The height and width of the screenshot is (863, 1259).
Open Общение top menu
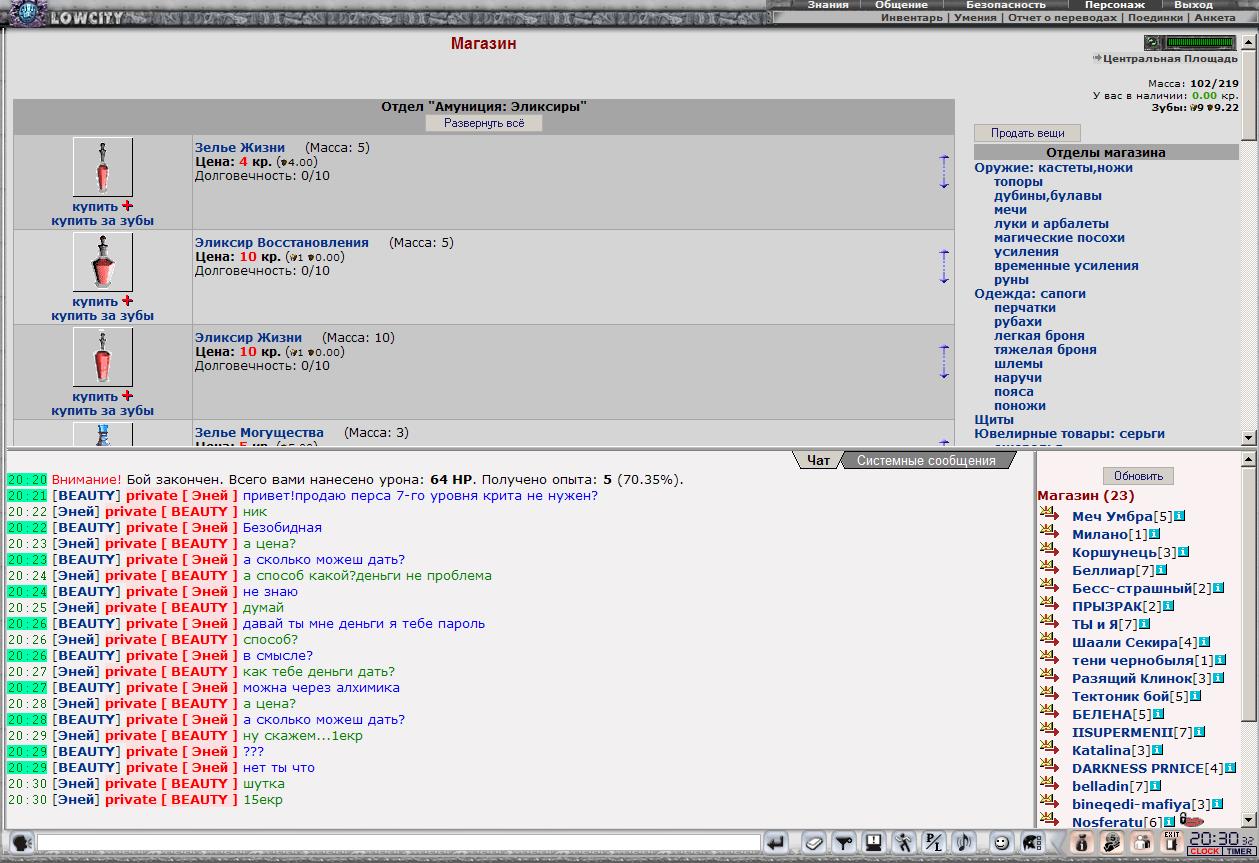(x=901, y=5)
